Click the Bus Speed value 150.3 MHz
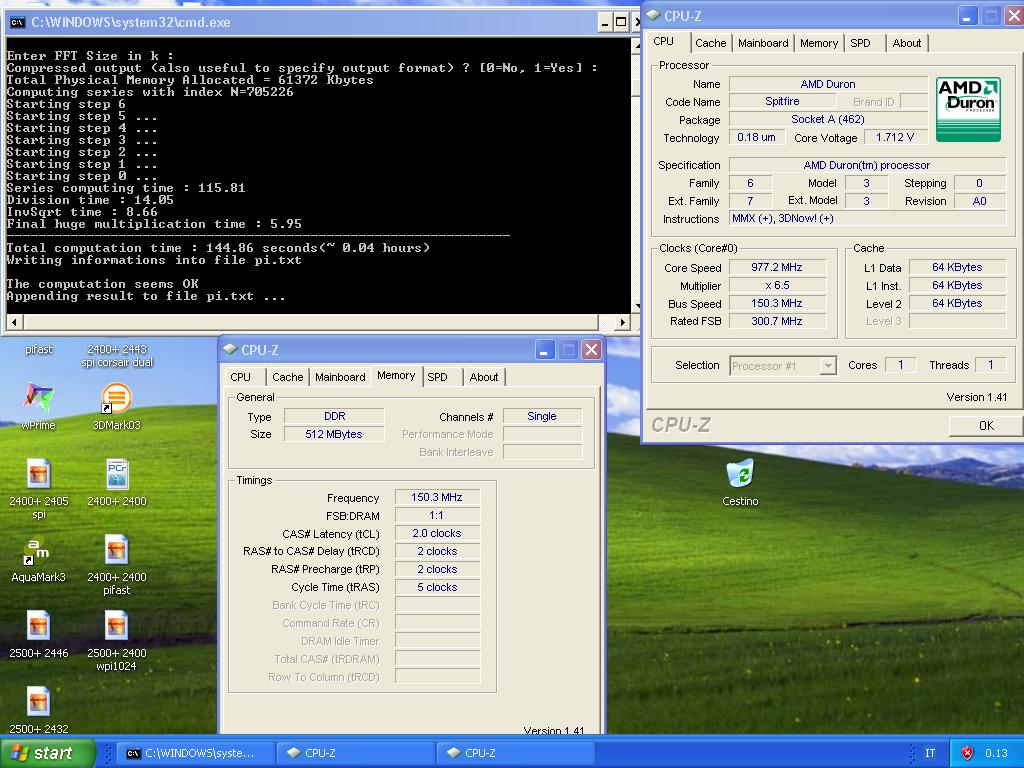The height and width of the screenshot is (768, 1024). click(x=777, y=303)
